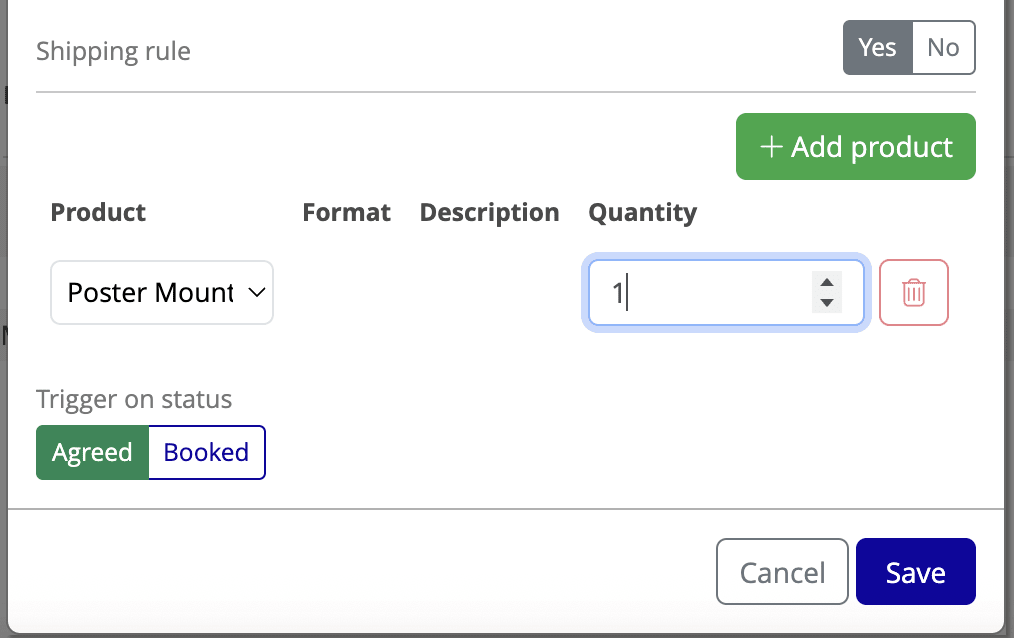Set shipping rule to No

tap(943, 47)
